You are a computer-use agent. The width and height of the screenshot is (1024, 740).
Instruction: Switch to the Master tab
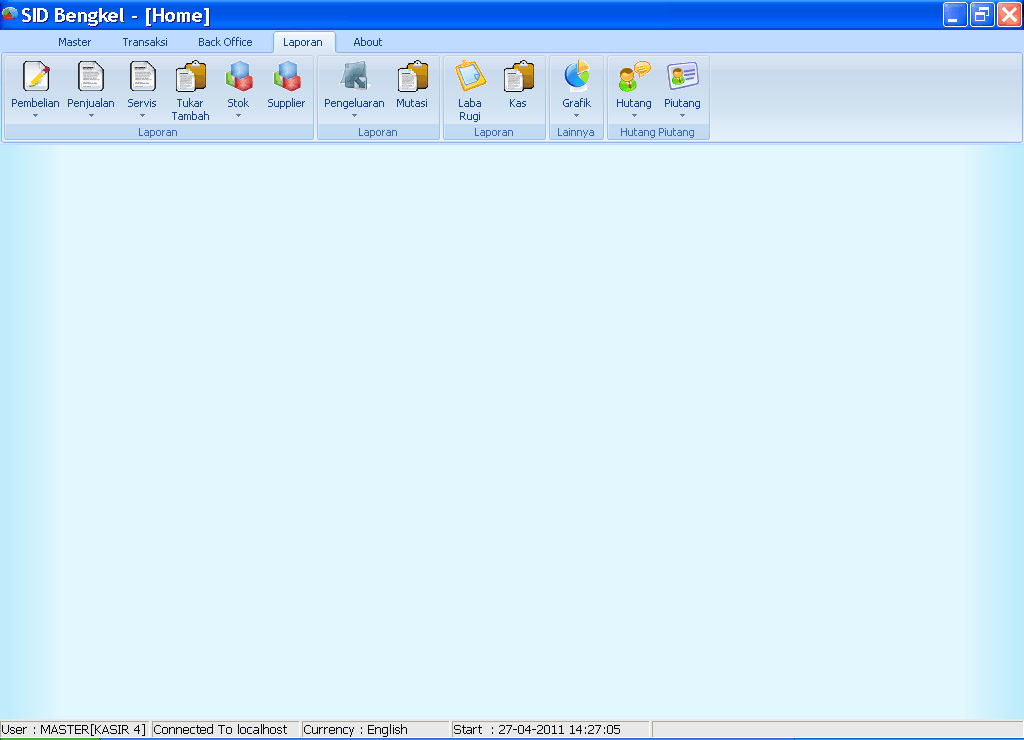pyautogui.click(x=75, y=42)
